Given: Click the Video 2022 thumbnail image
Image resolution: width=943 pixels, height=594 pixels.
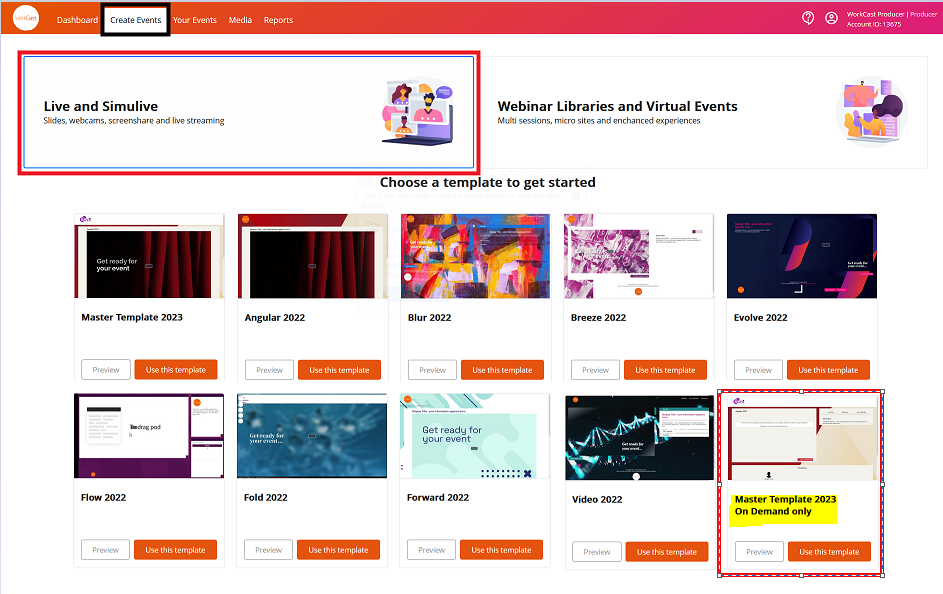Looking at the screenshot, I should pos(639,438).
